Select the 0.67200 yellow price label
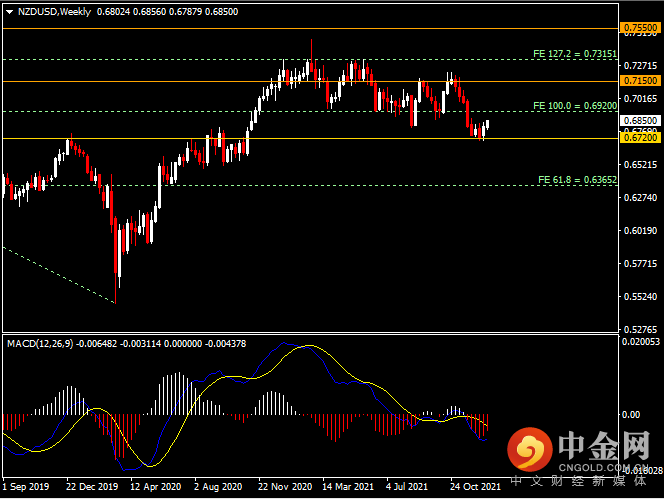Viewport: 664px width, 499px height. coord(640,137)
